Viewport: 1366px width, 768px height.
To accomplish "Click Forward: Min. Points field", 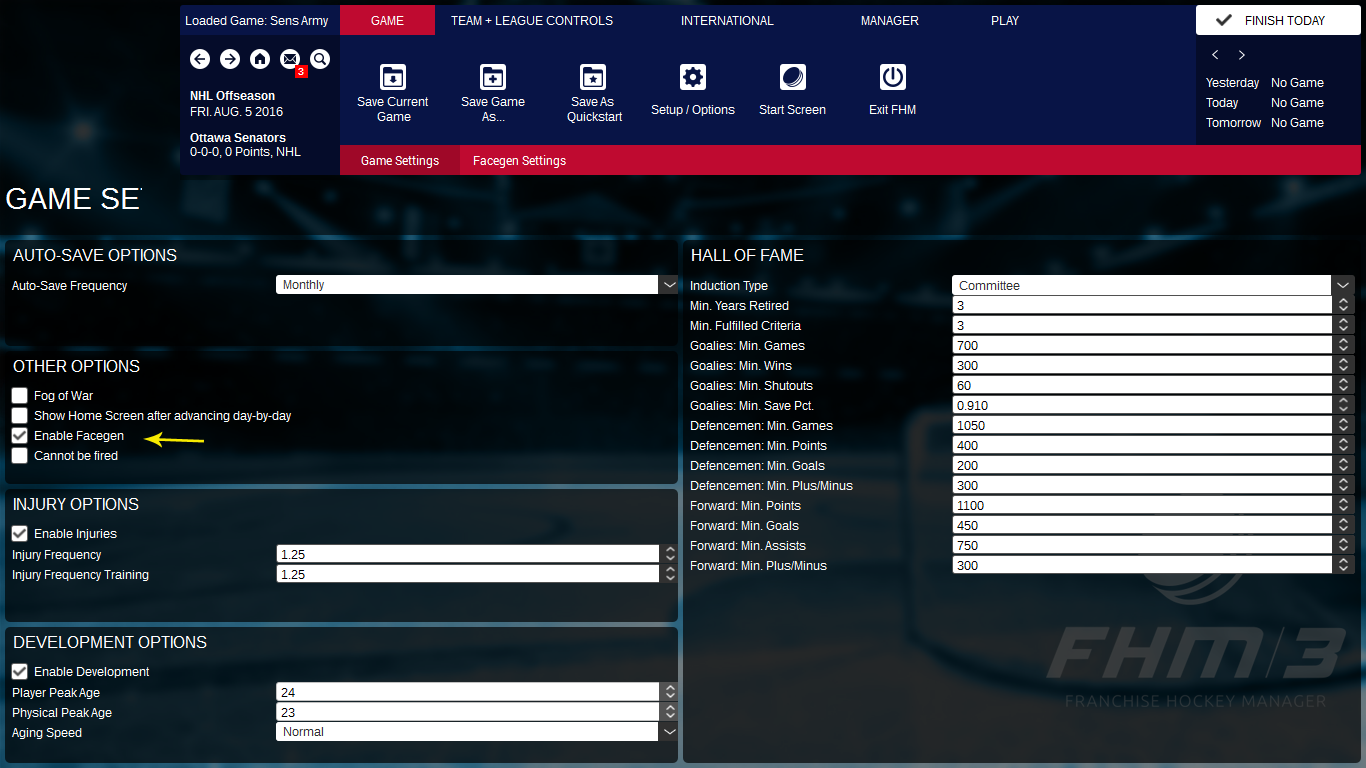I will coord(1144,505).
